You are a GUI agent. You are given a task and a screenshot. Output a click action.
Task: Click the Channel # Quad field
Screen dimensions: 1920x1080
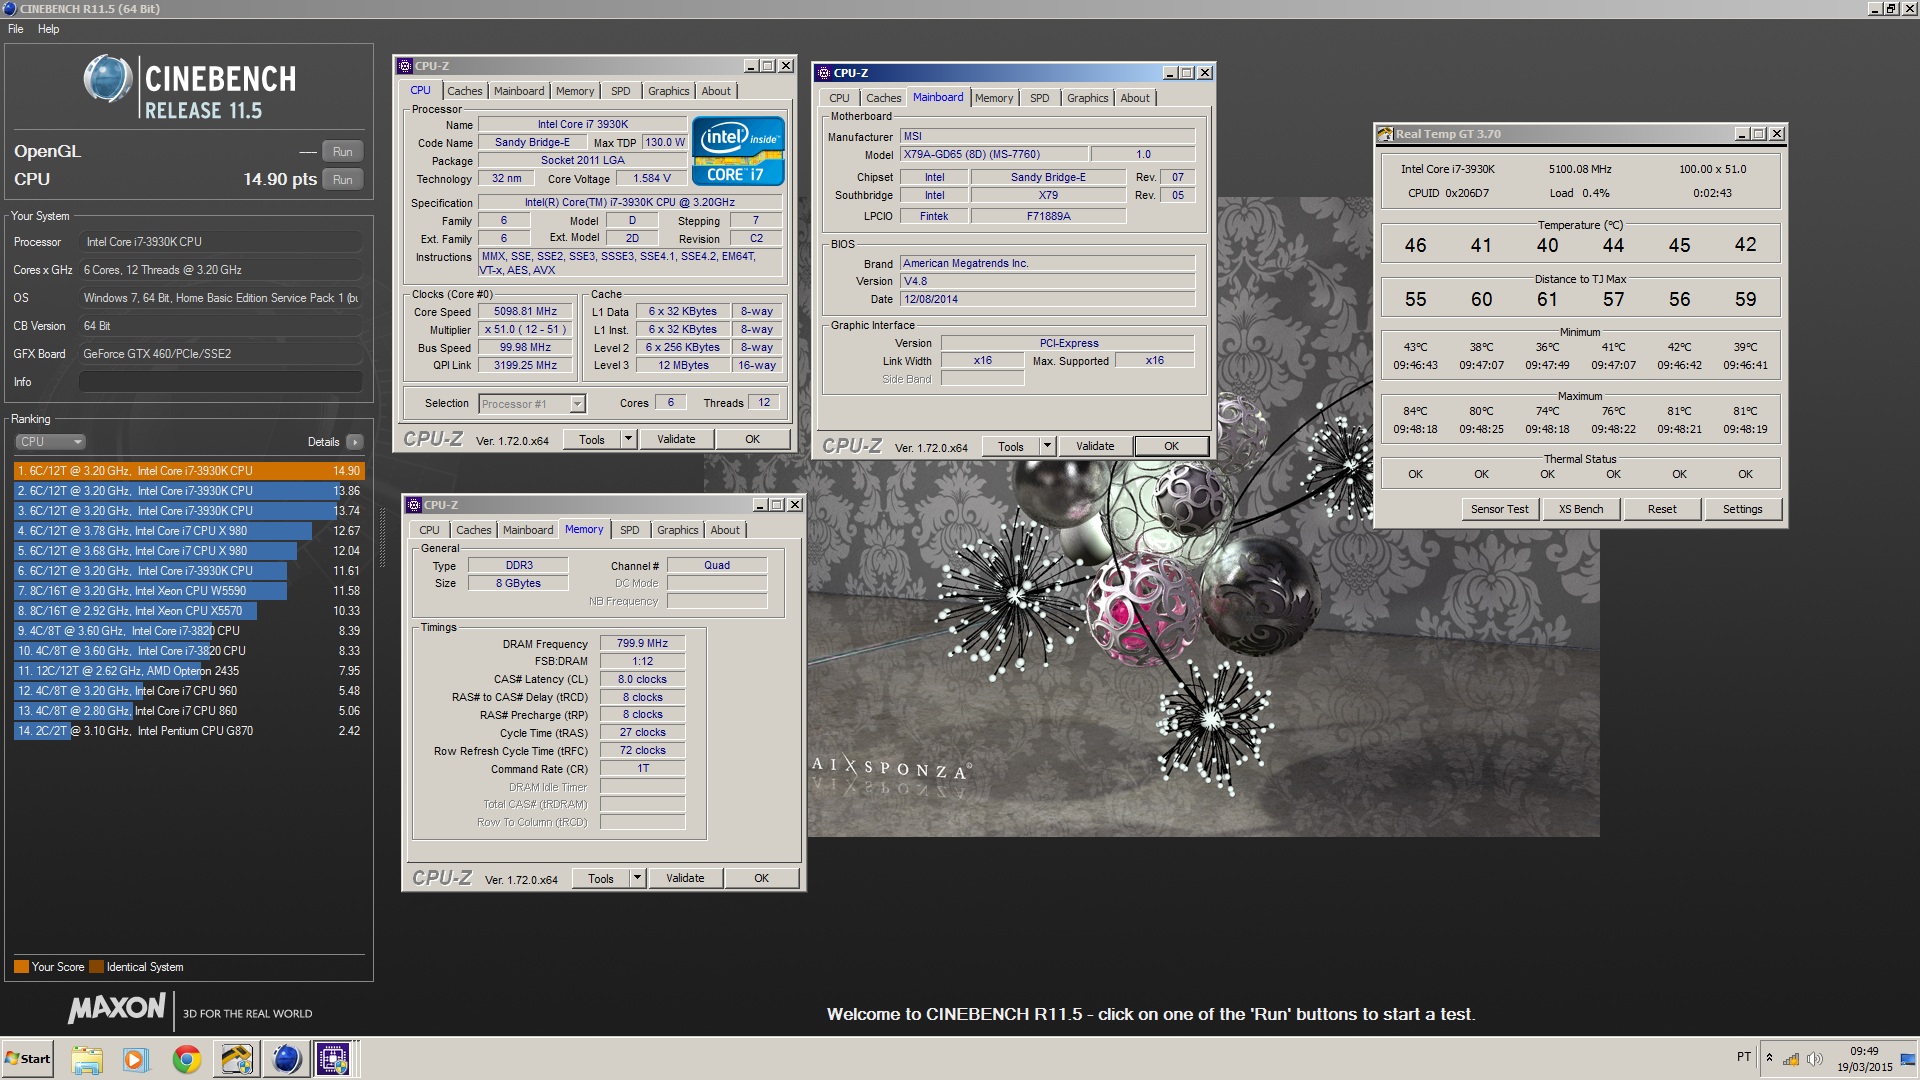(717, 565)
